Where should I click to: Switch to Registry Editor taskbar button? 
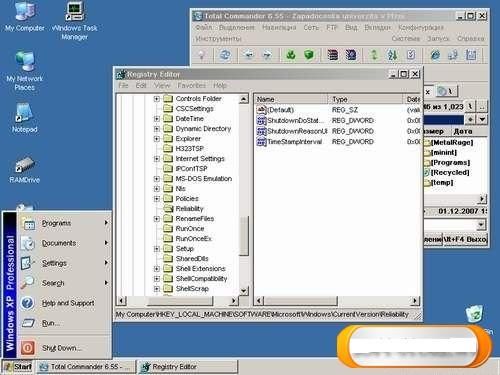(x=188, y=367)
